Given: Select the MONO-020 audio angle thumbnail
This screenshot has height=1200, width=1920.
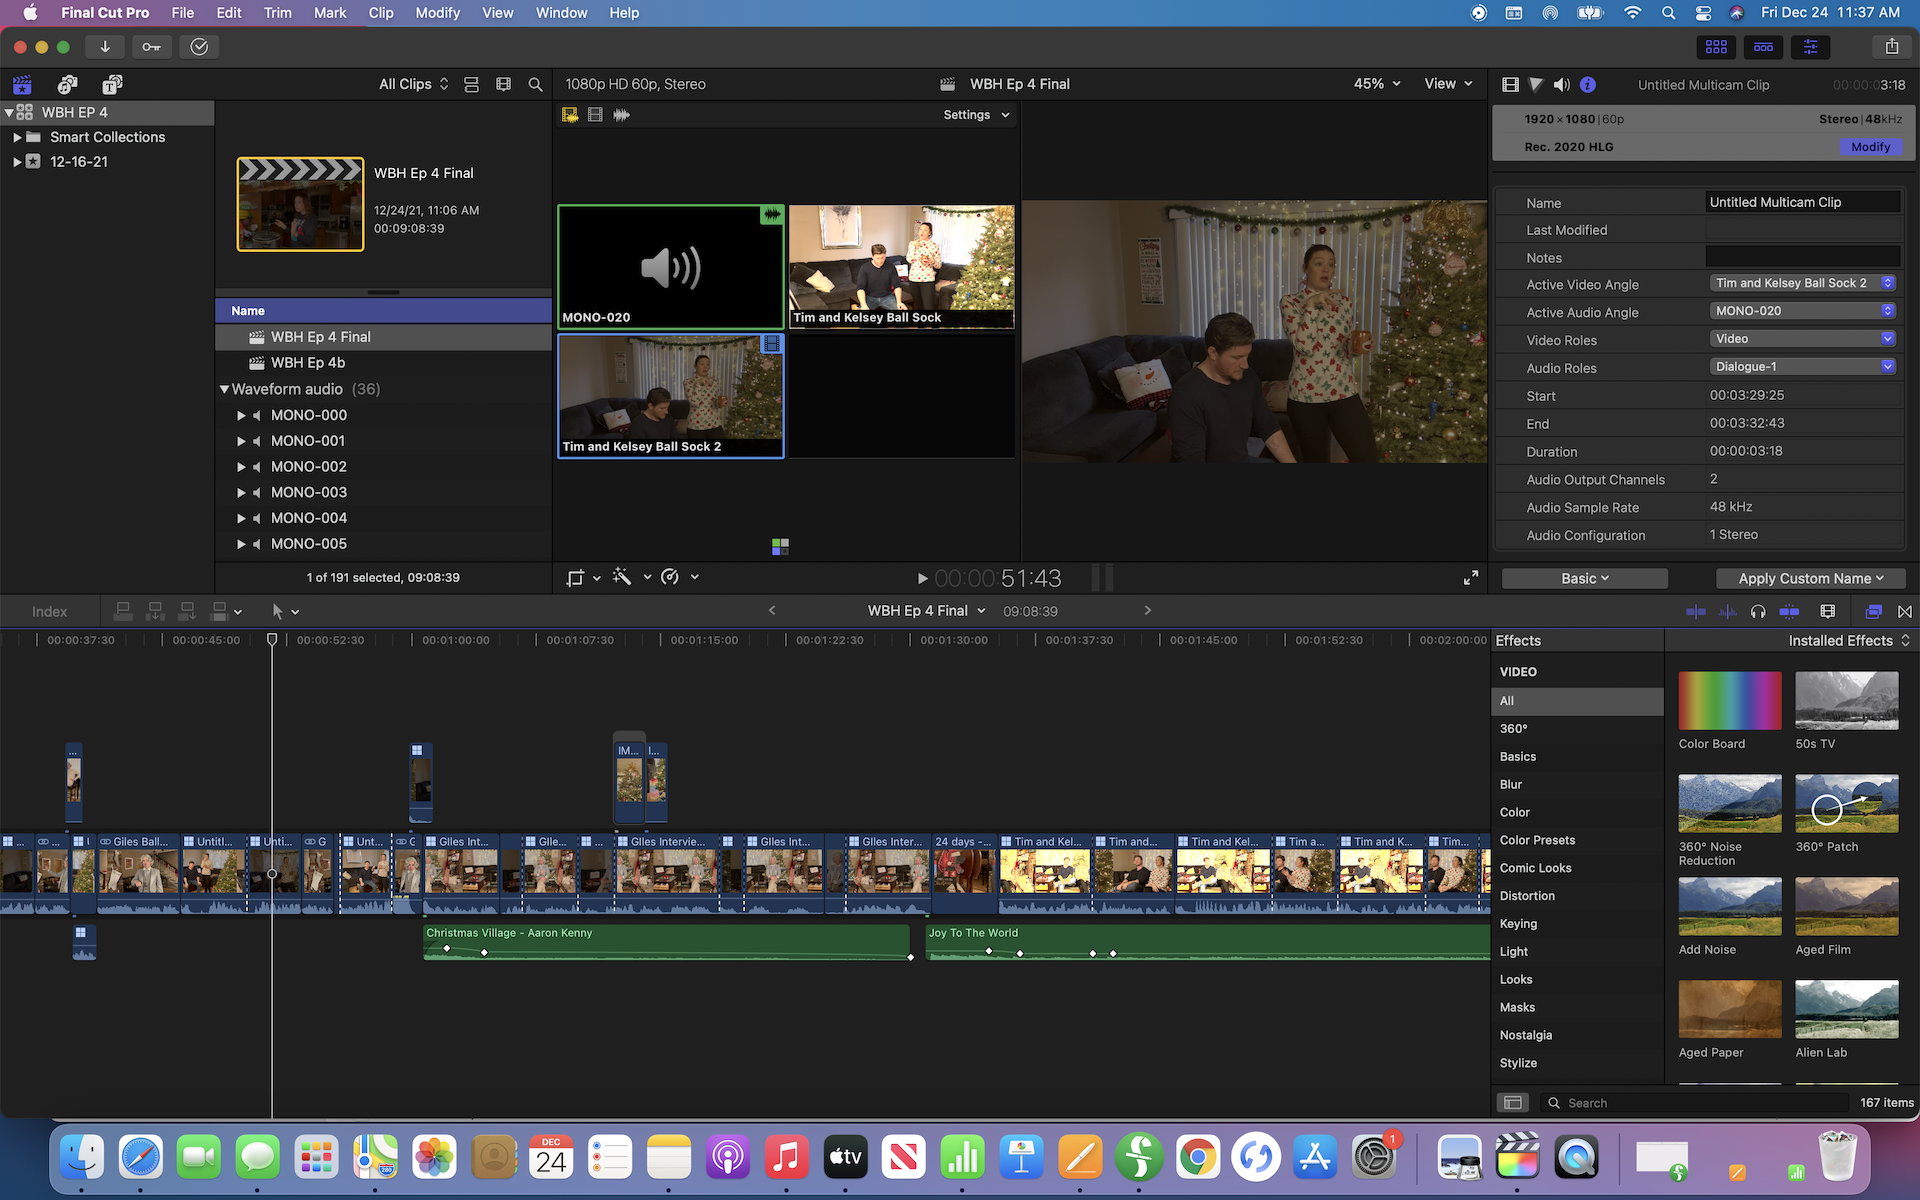Looking at the screenshot, I should point(670,267).
